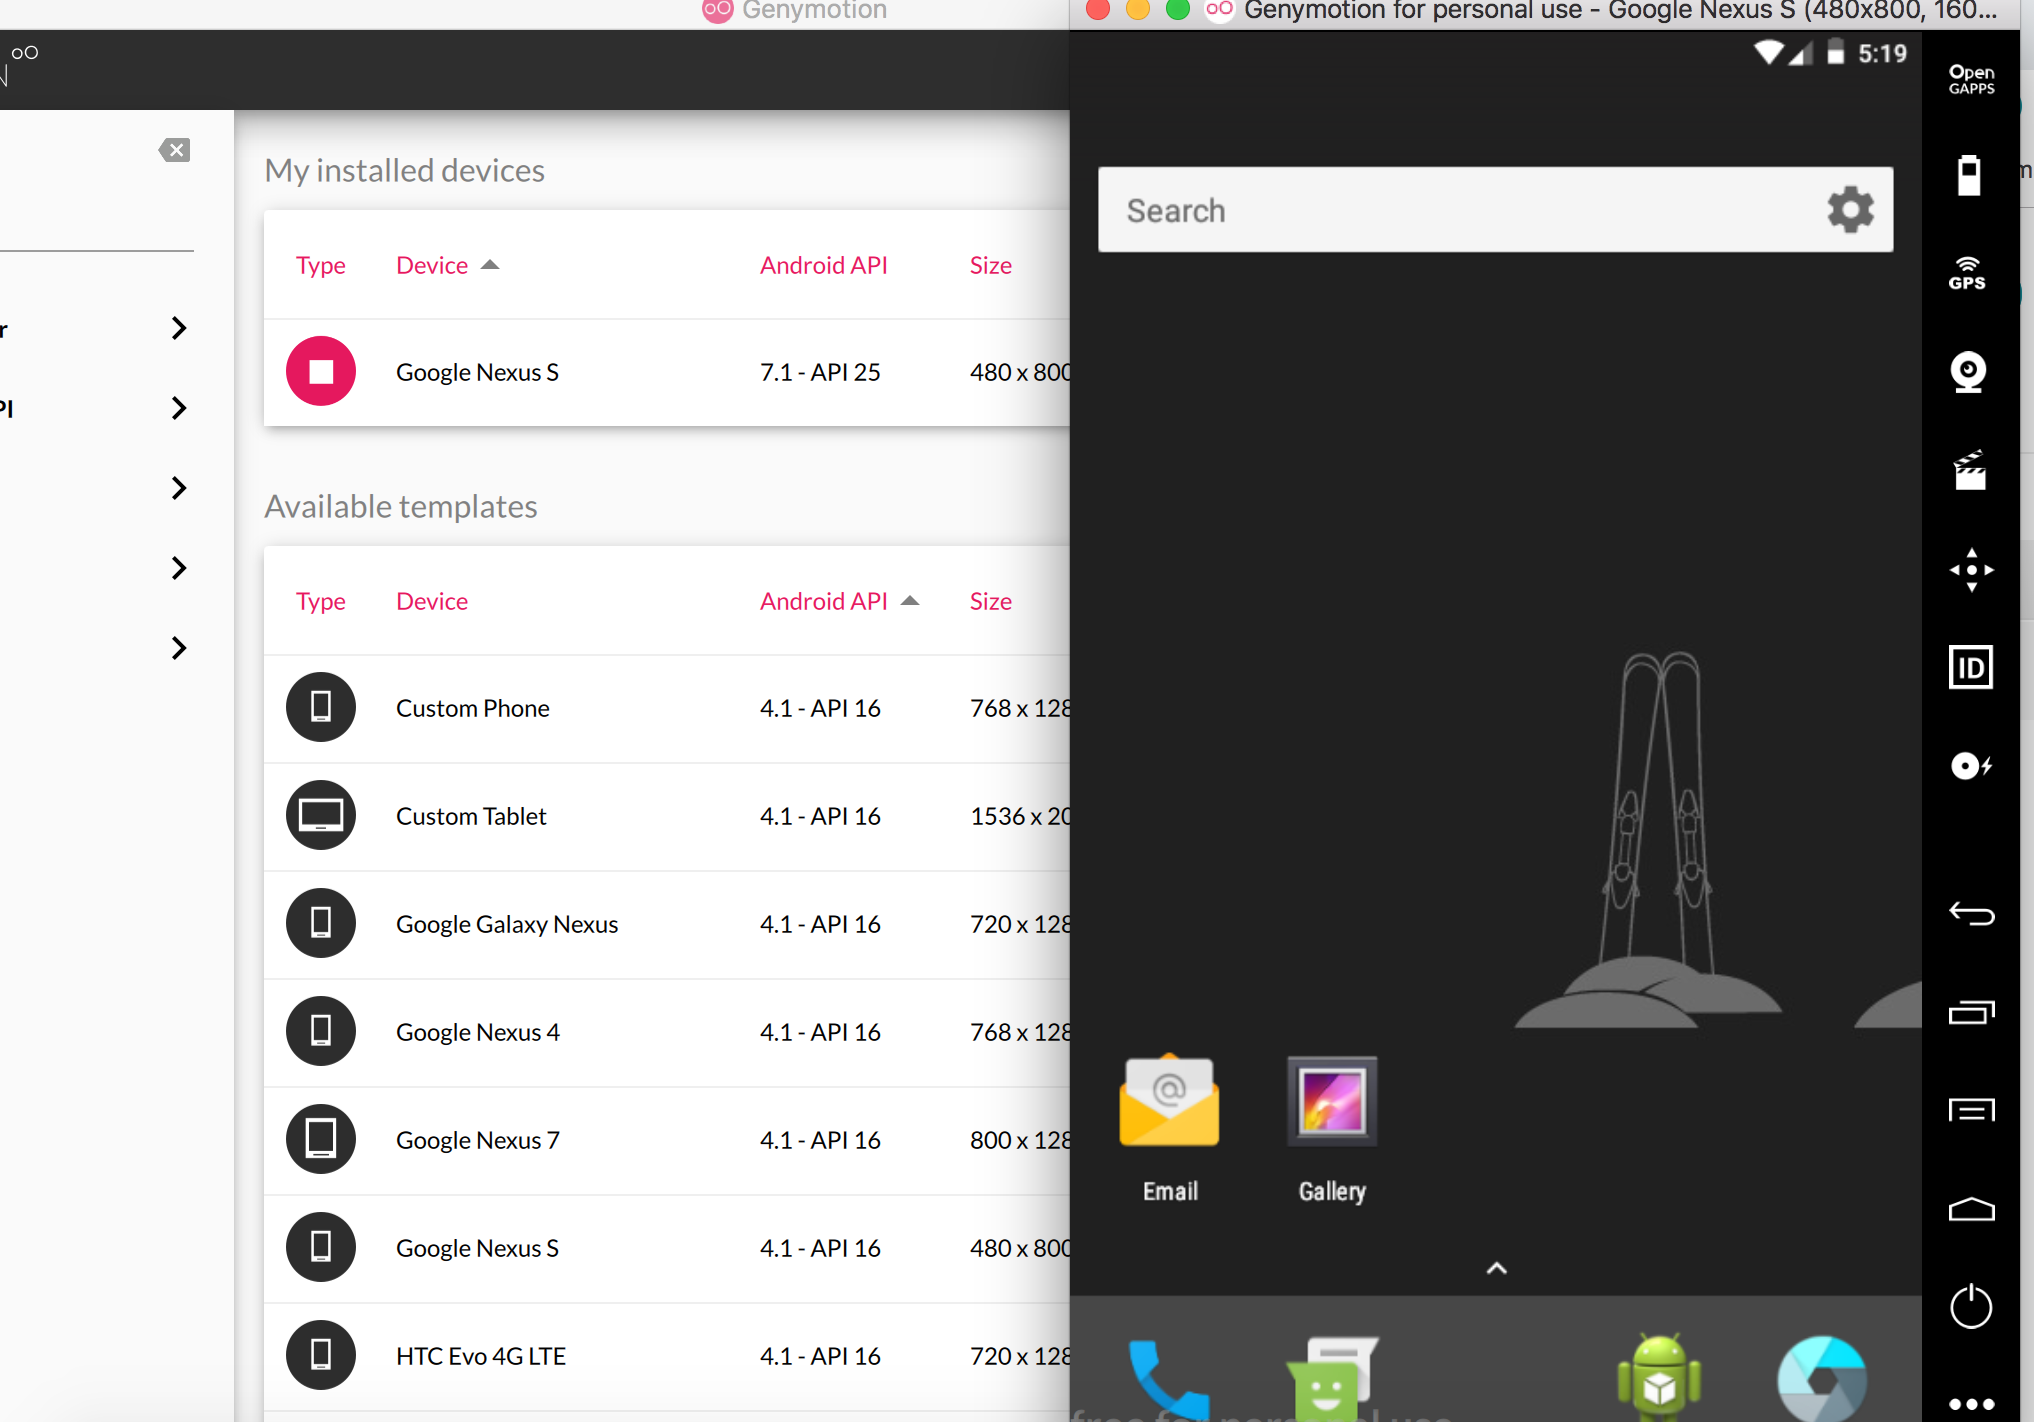Open the screen capture clapperboard tool
Screen dimensions: 2034x1422
(x=1969, y=470)
